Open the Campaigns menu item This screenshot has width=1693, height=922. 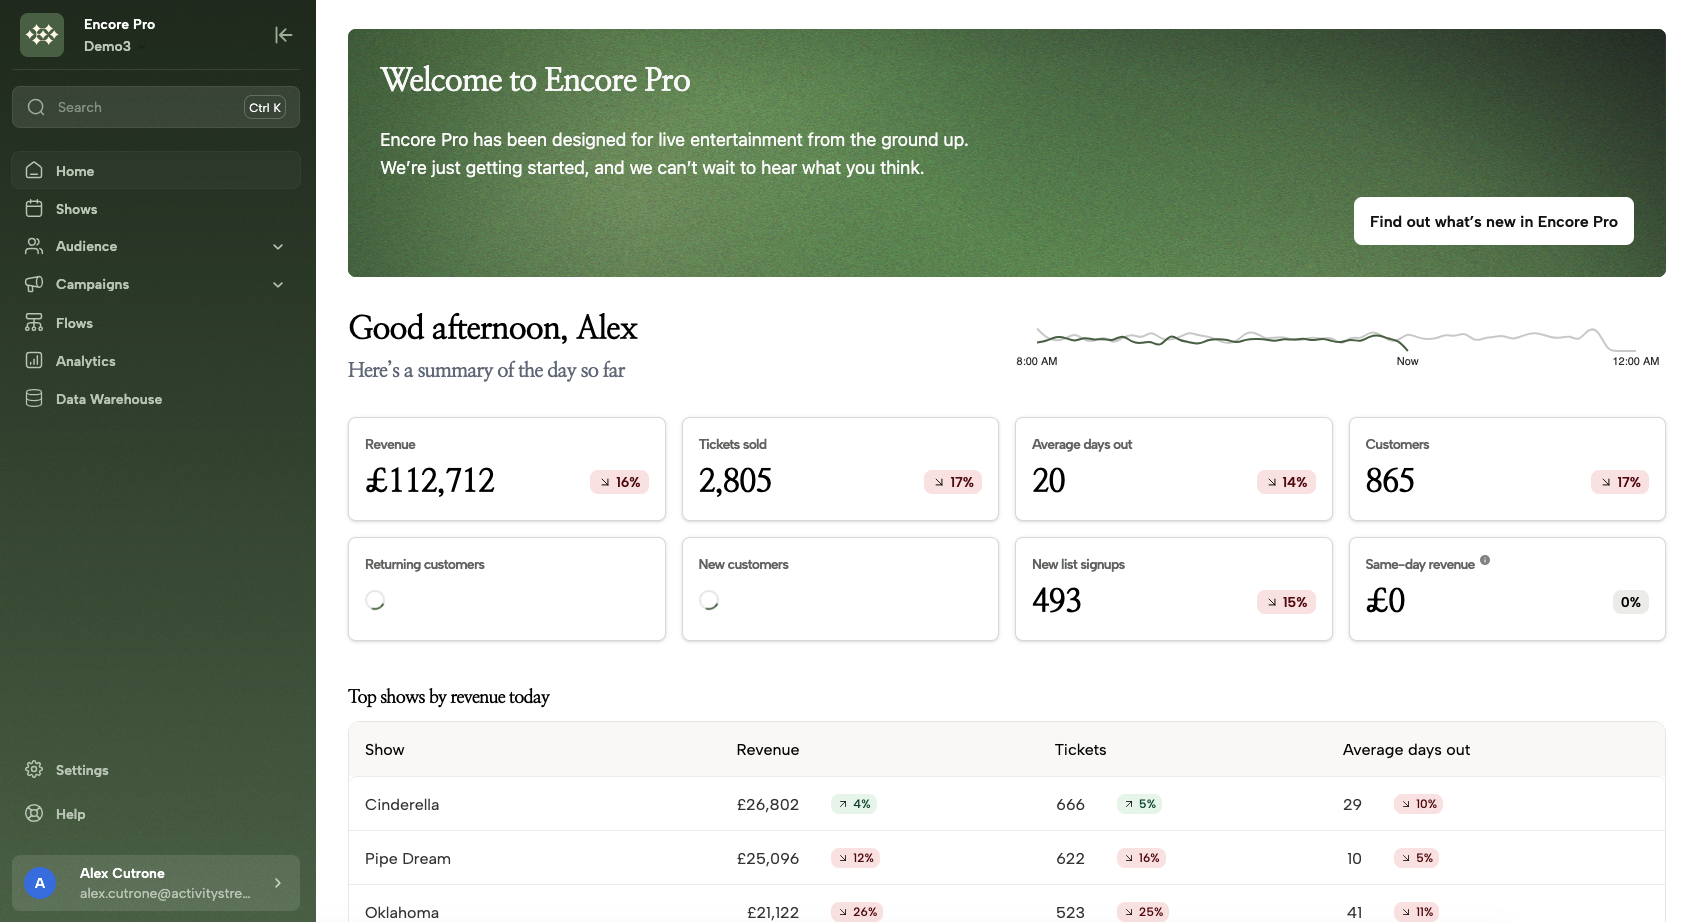[92, 284]
